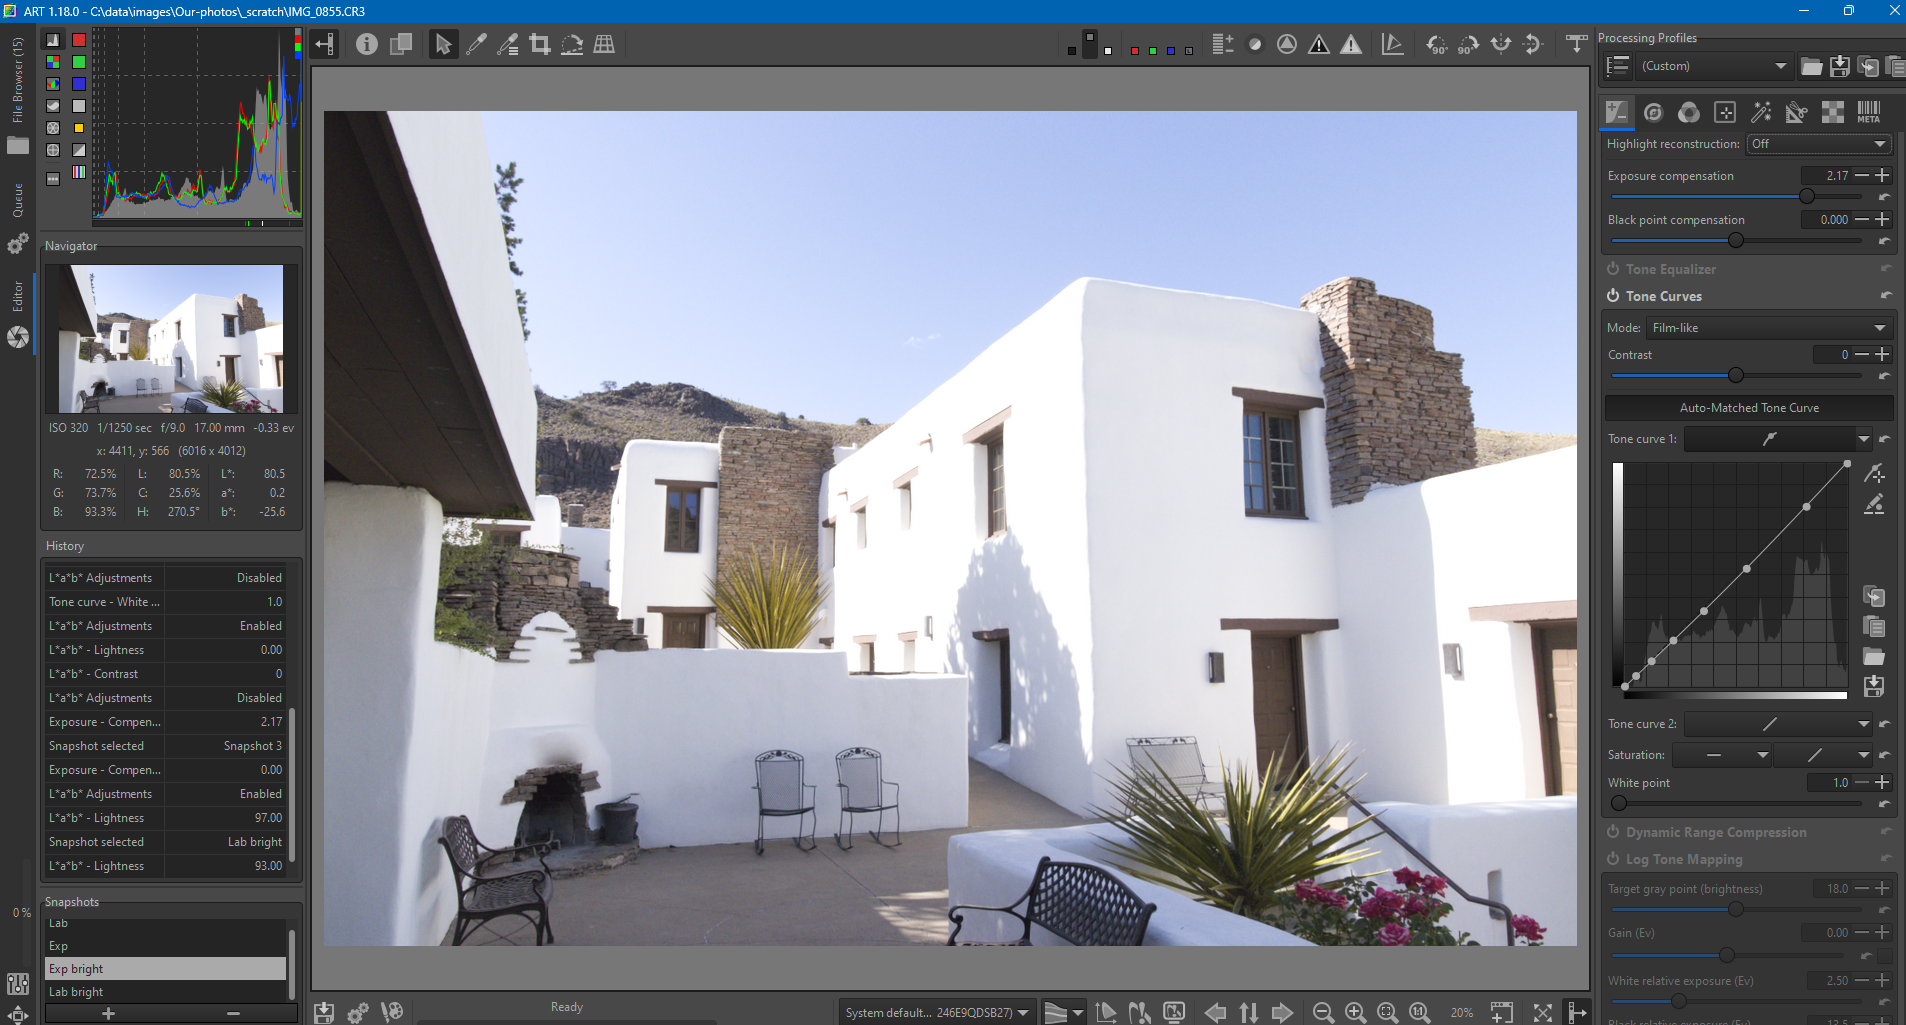Toggle the clipped shadows warning indicator

point(1319,44)
